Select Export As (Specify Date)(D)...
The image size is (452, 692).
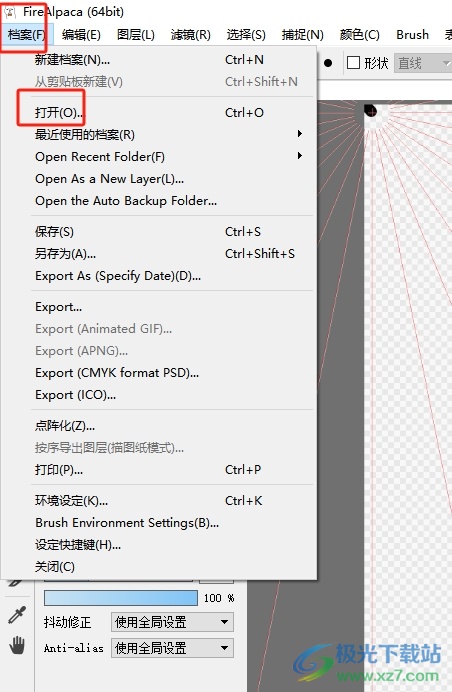pos(159,275)
